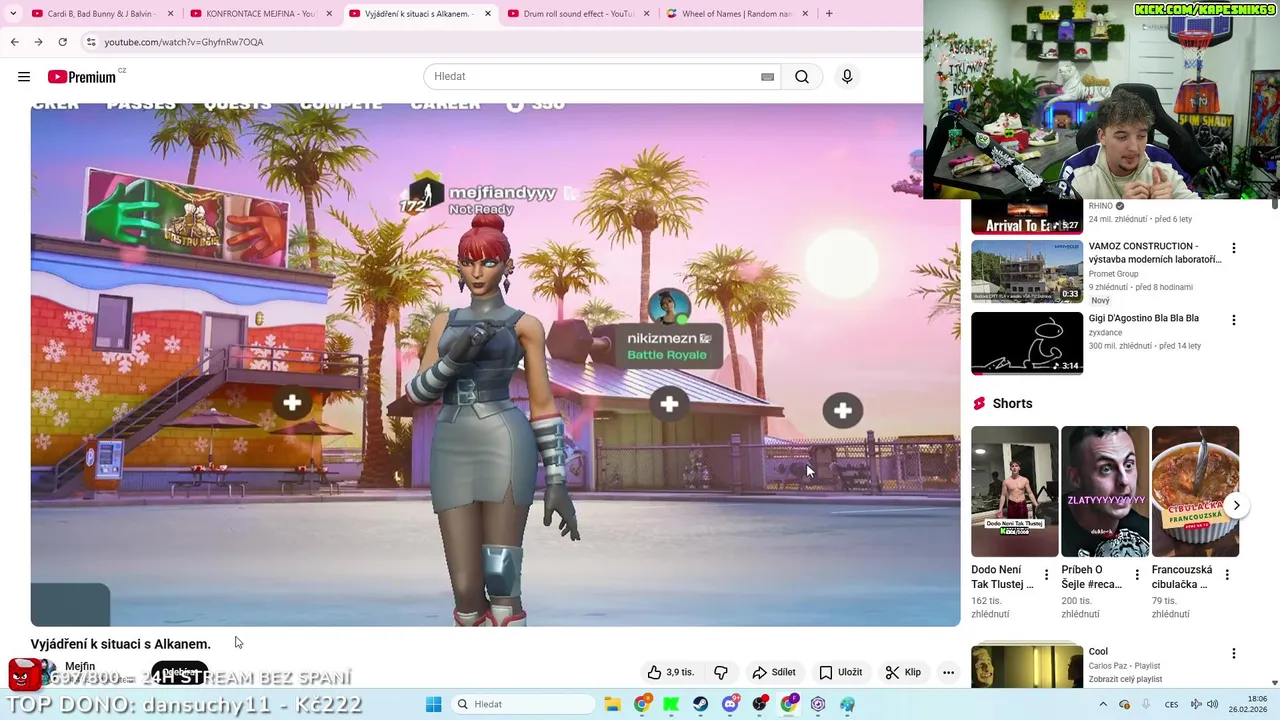Open more actions three-dot menu under video
This screenshot has width=1280, height=720.
point(948,672)
